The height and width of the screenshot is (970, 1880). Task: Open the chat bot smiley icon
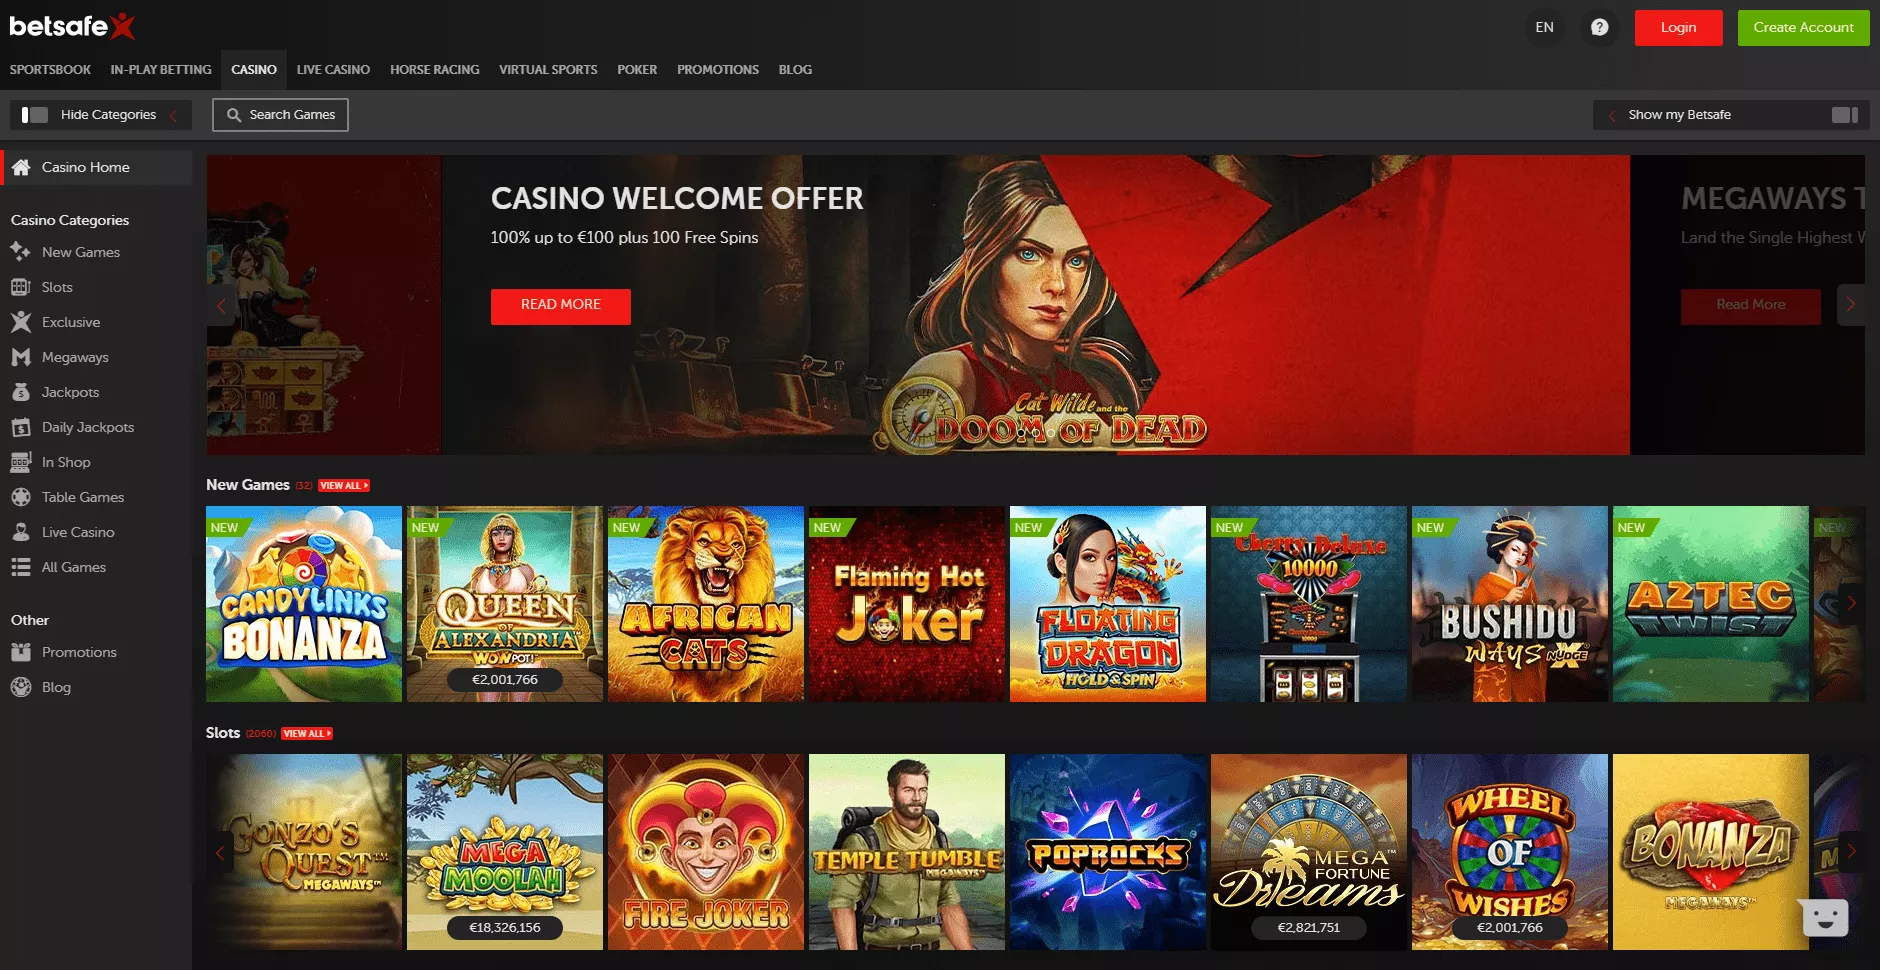(1824, 917)
